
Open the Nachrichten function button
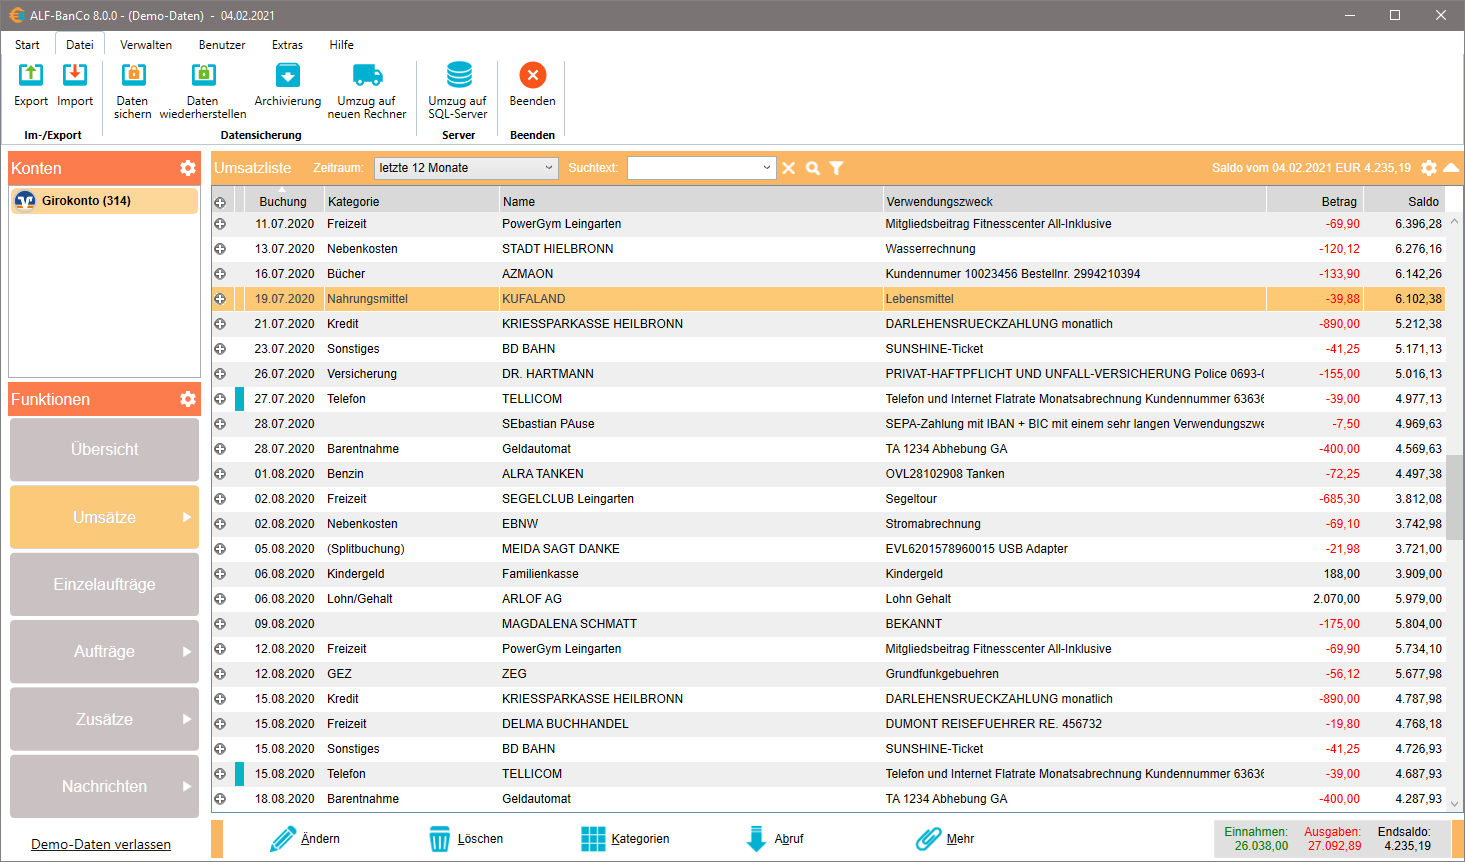pos(104,787)
